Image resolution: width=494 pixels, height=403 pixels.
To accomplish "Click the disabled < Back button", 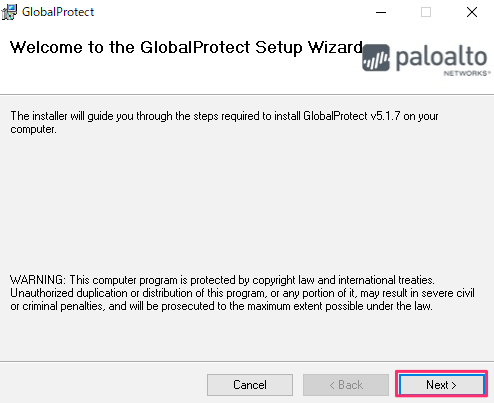I will tap(346, 385).
